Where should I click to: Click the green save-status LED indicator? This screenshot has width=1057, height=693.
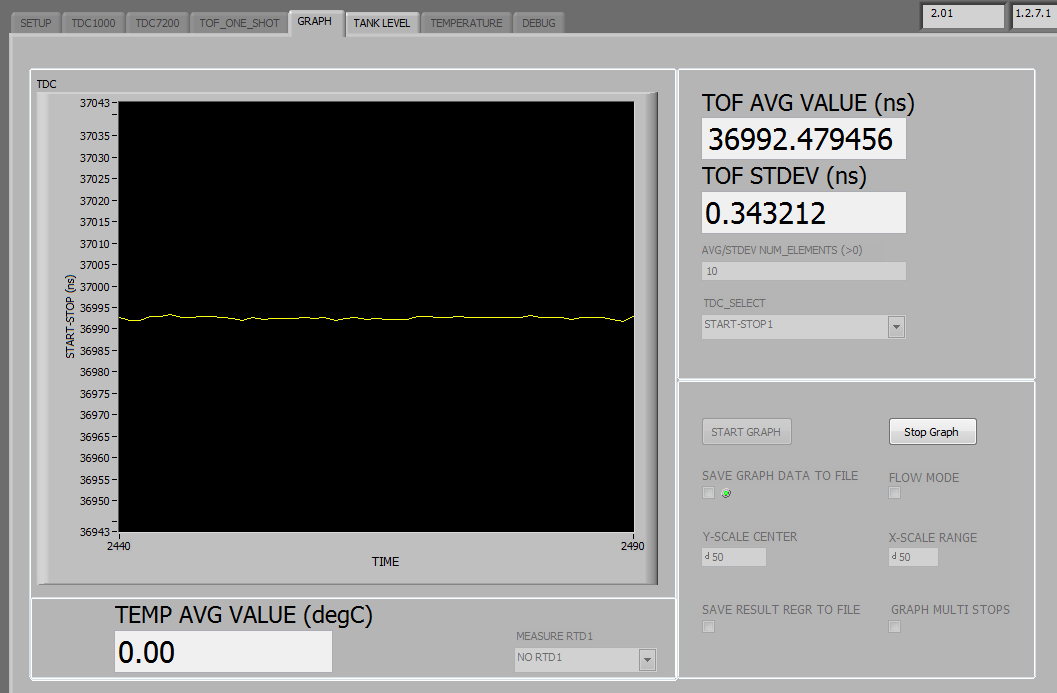point(726,493)
